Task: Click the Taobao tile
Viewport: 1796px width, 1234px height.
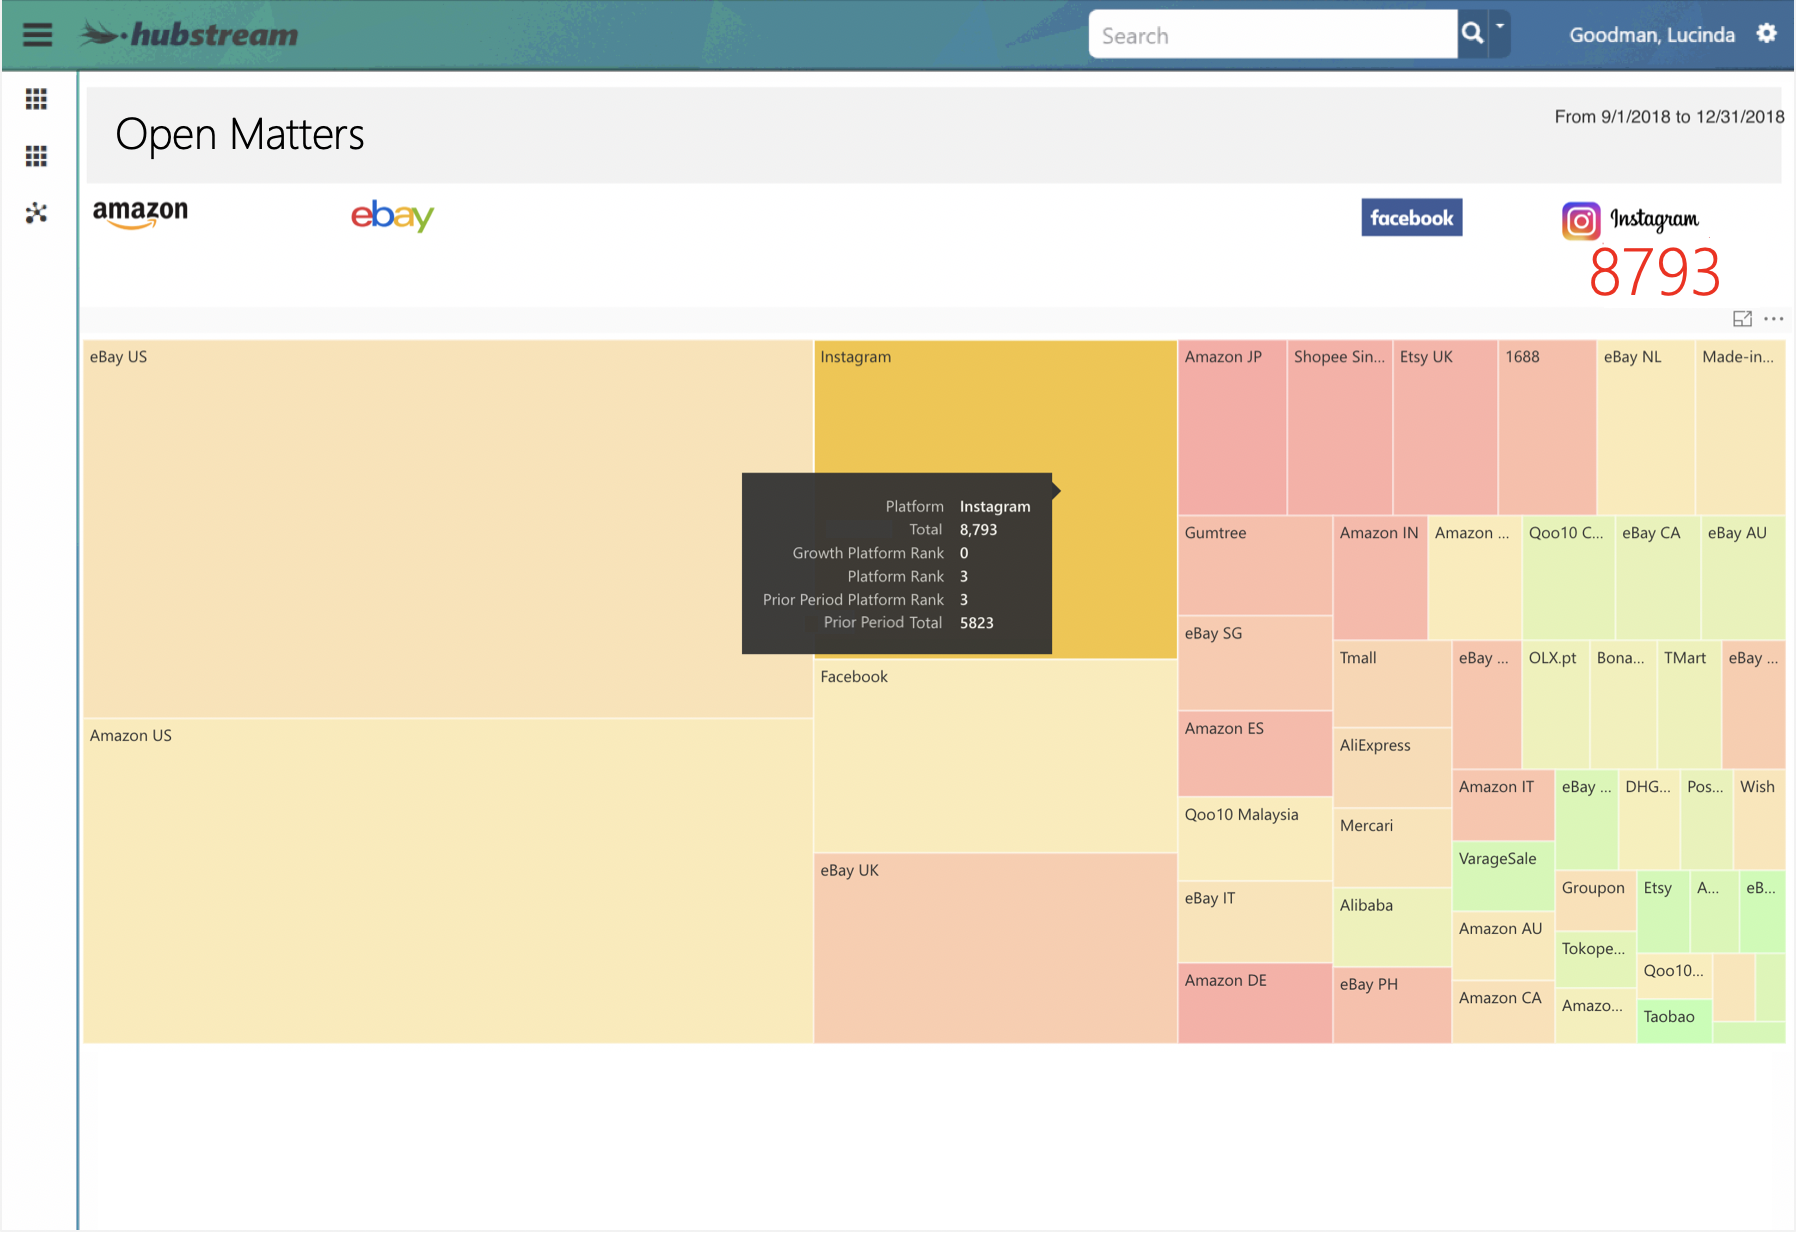Action: 1674,1021
